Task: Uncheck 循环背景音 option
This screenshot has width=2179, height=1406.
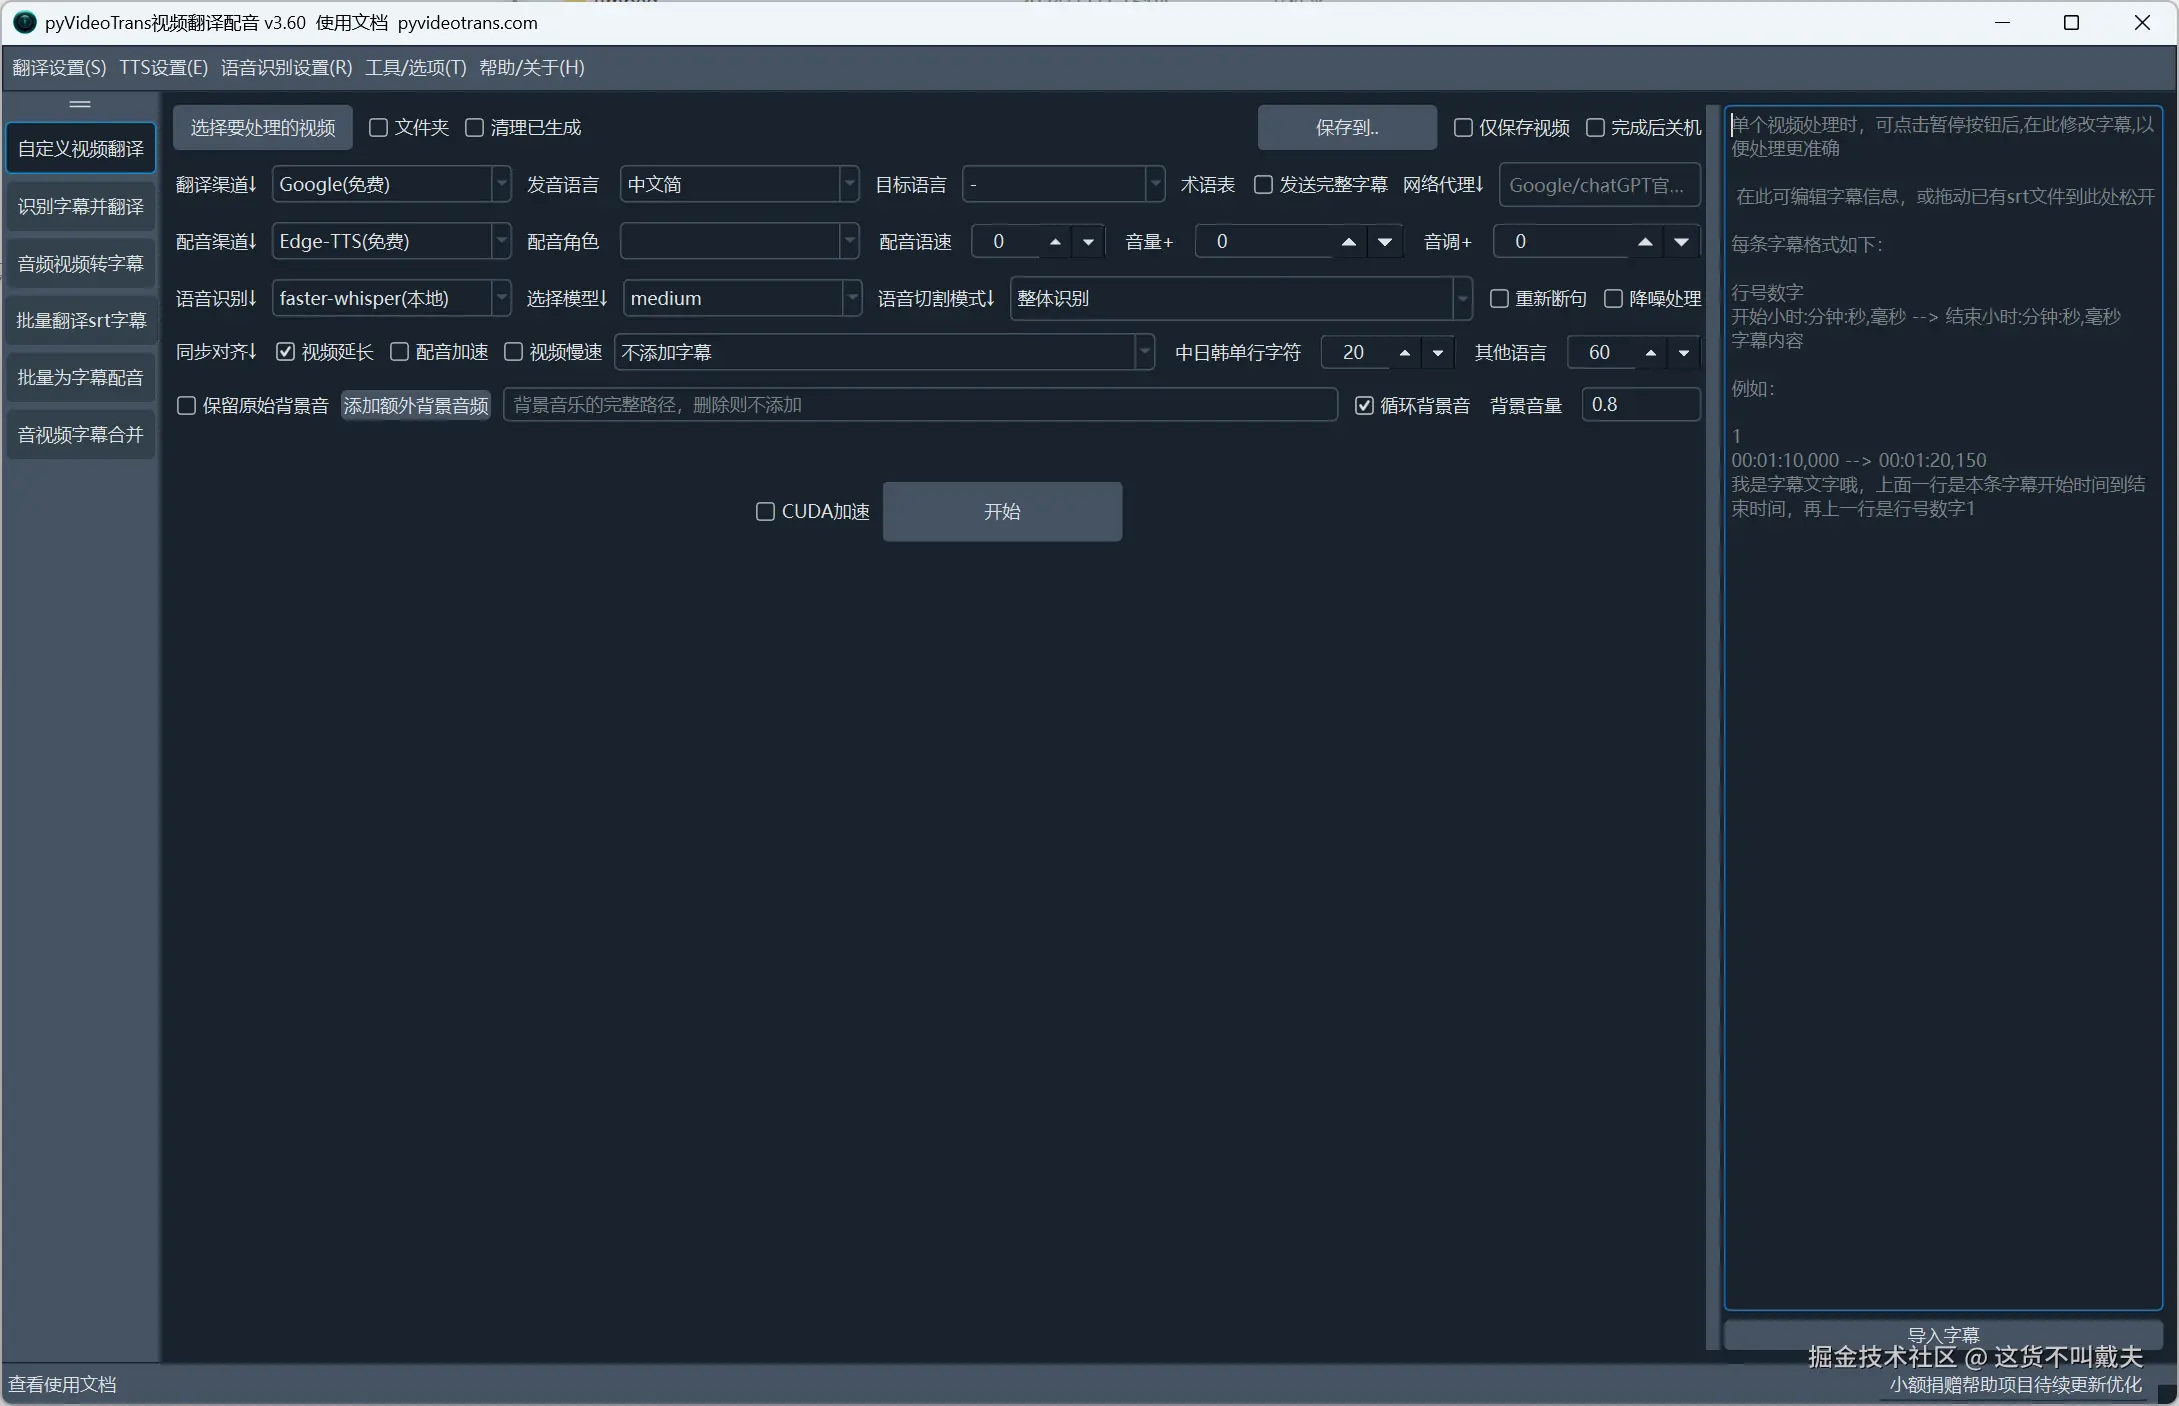Action: (1364, 406)
